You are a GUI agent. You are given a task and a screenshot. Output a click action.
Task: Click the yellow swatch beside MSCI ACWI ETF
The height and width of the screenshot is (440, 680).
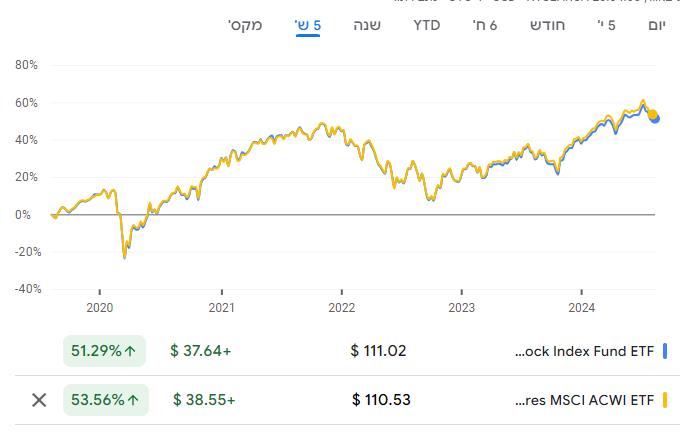pos(666,400)
